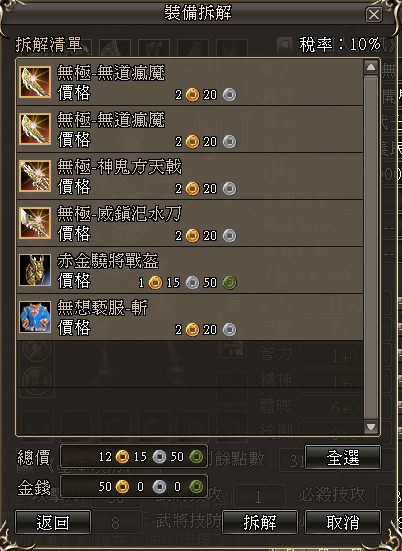
Task: Close the 裝備拆解 window
Action: click(374, 15)
